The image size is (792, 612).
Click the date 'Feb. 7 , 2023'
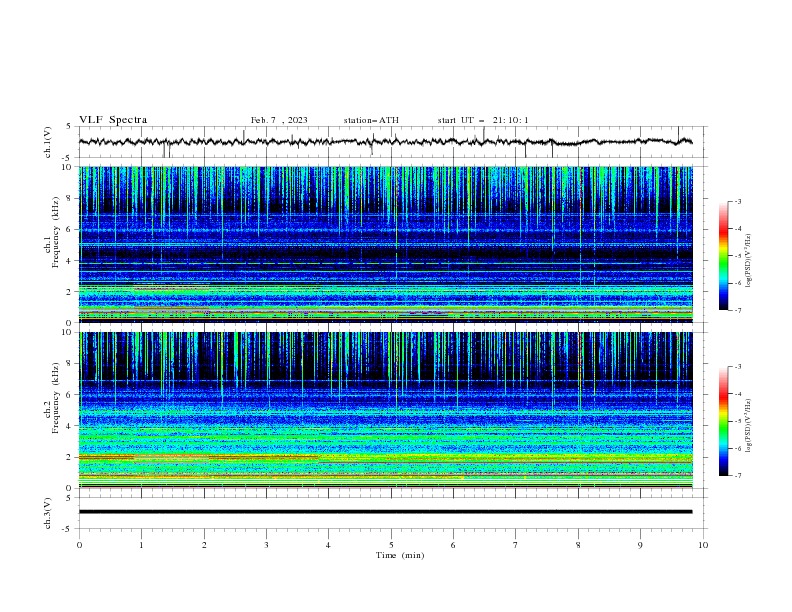pos(279,120)
